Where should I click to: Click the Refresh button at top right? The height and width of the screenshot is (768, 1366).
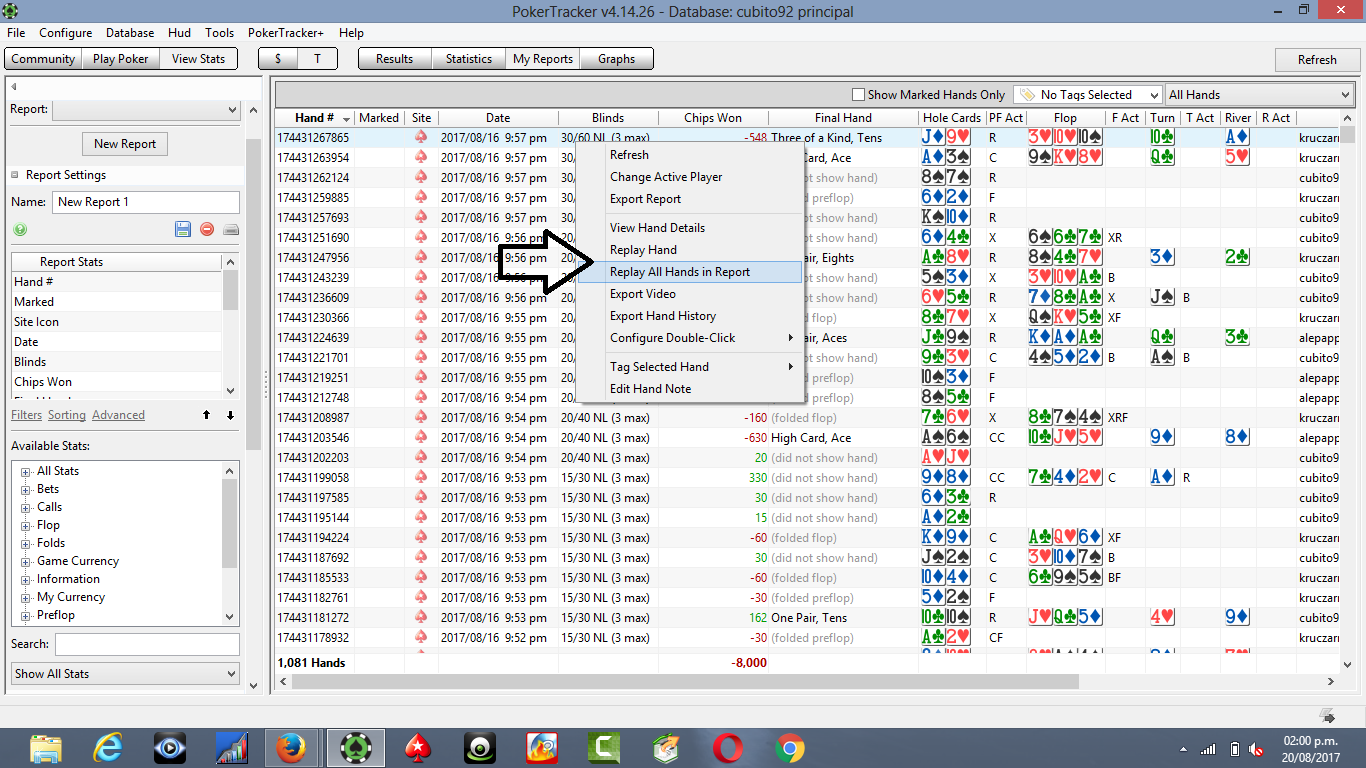pos(1317,60)
